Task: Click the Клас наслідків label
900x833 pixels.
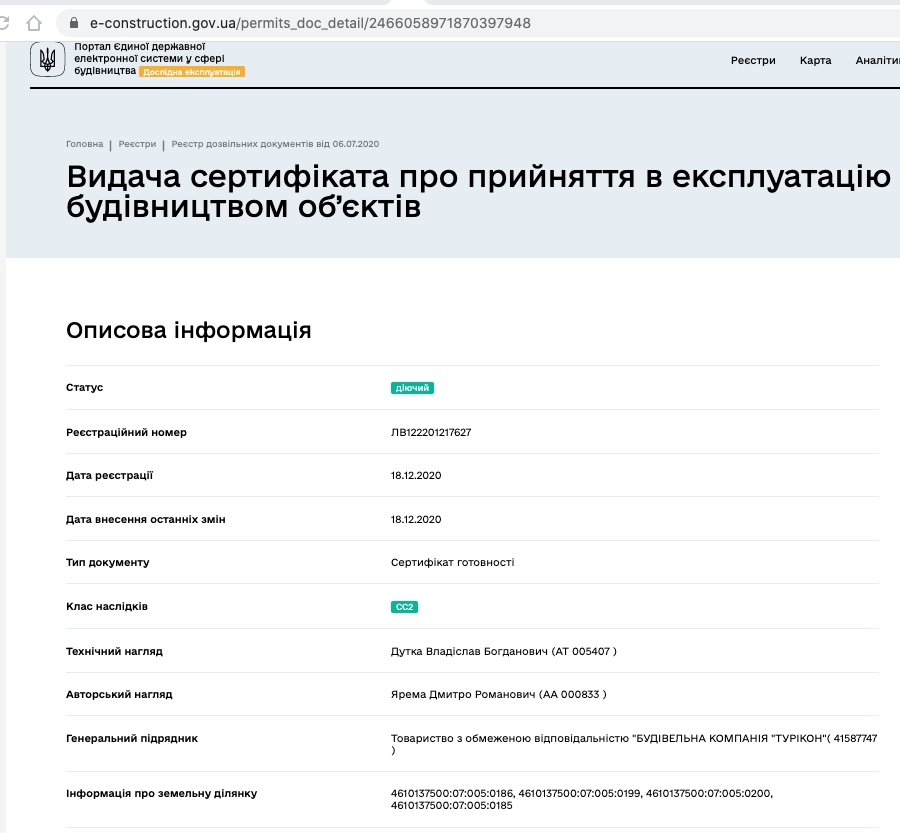Action: point(107,607)
